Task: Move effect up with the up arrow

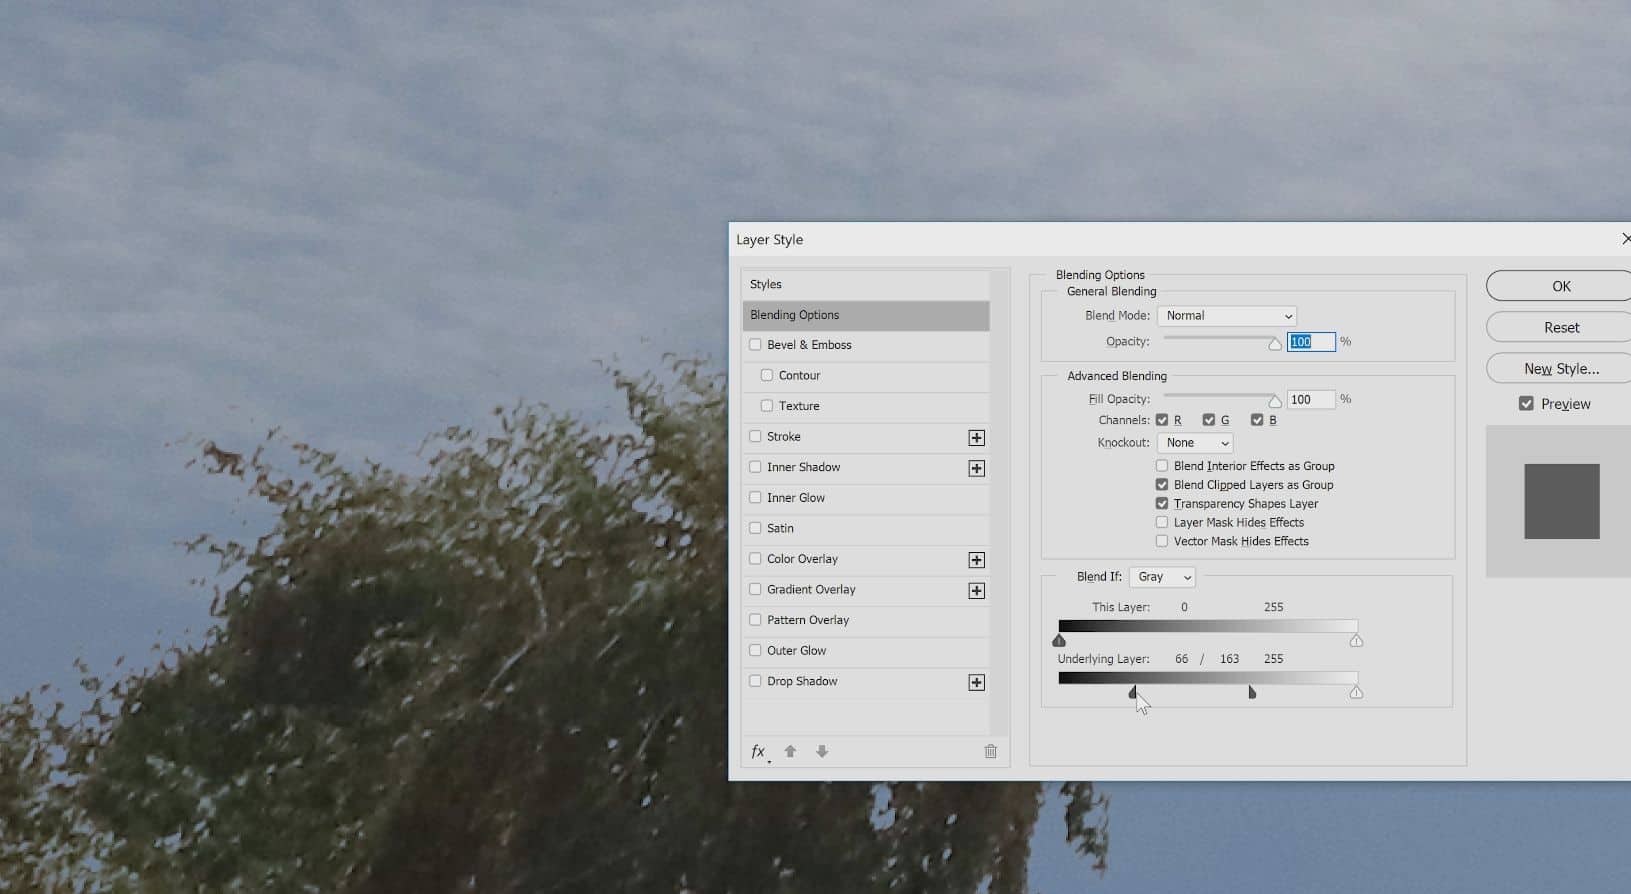Action: pos(790,751)
